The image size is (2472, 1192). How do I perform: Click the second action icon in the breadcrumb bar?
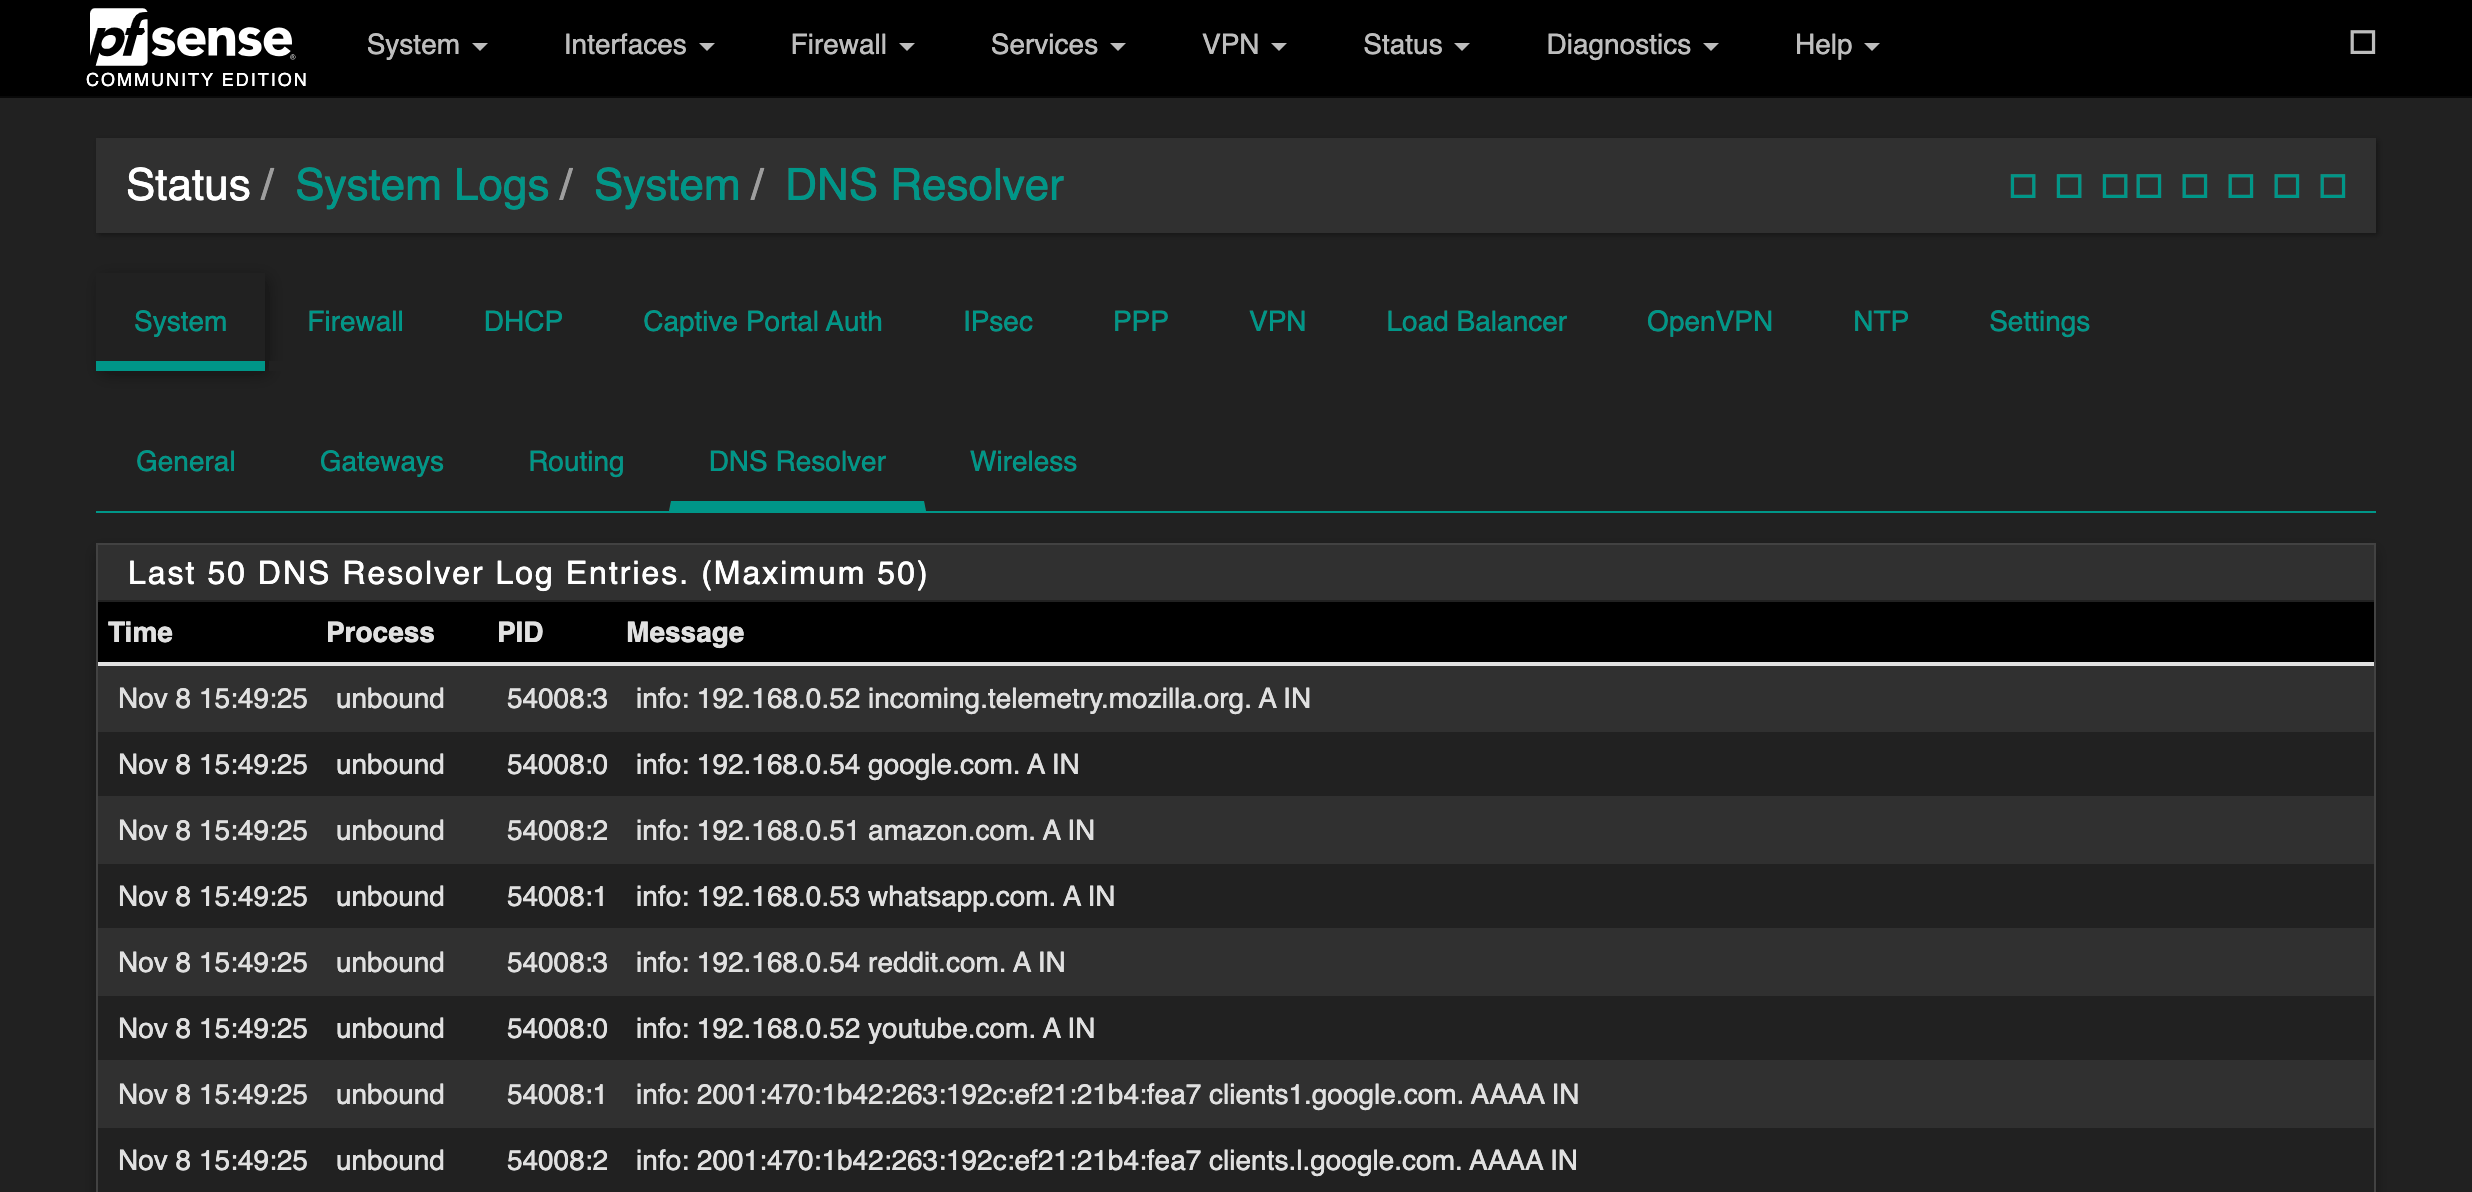click(2067, 185)
